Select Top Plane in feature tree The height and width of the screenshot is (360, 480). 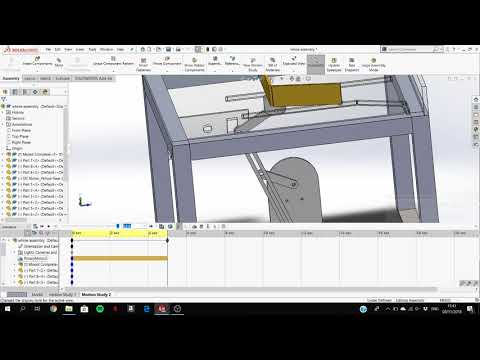[x=20, y=136]
